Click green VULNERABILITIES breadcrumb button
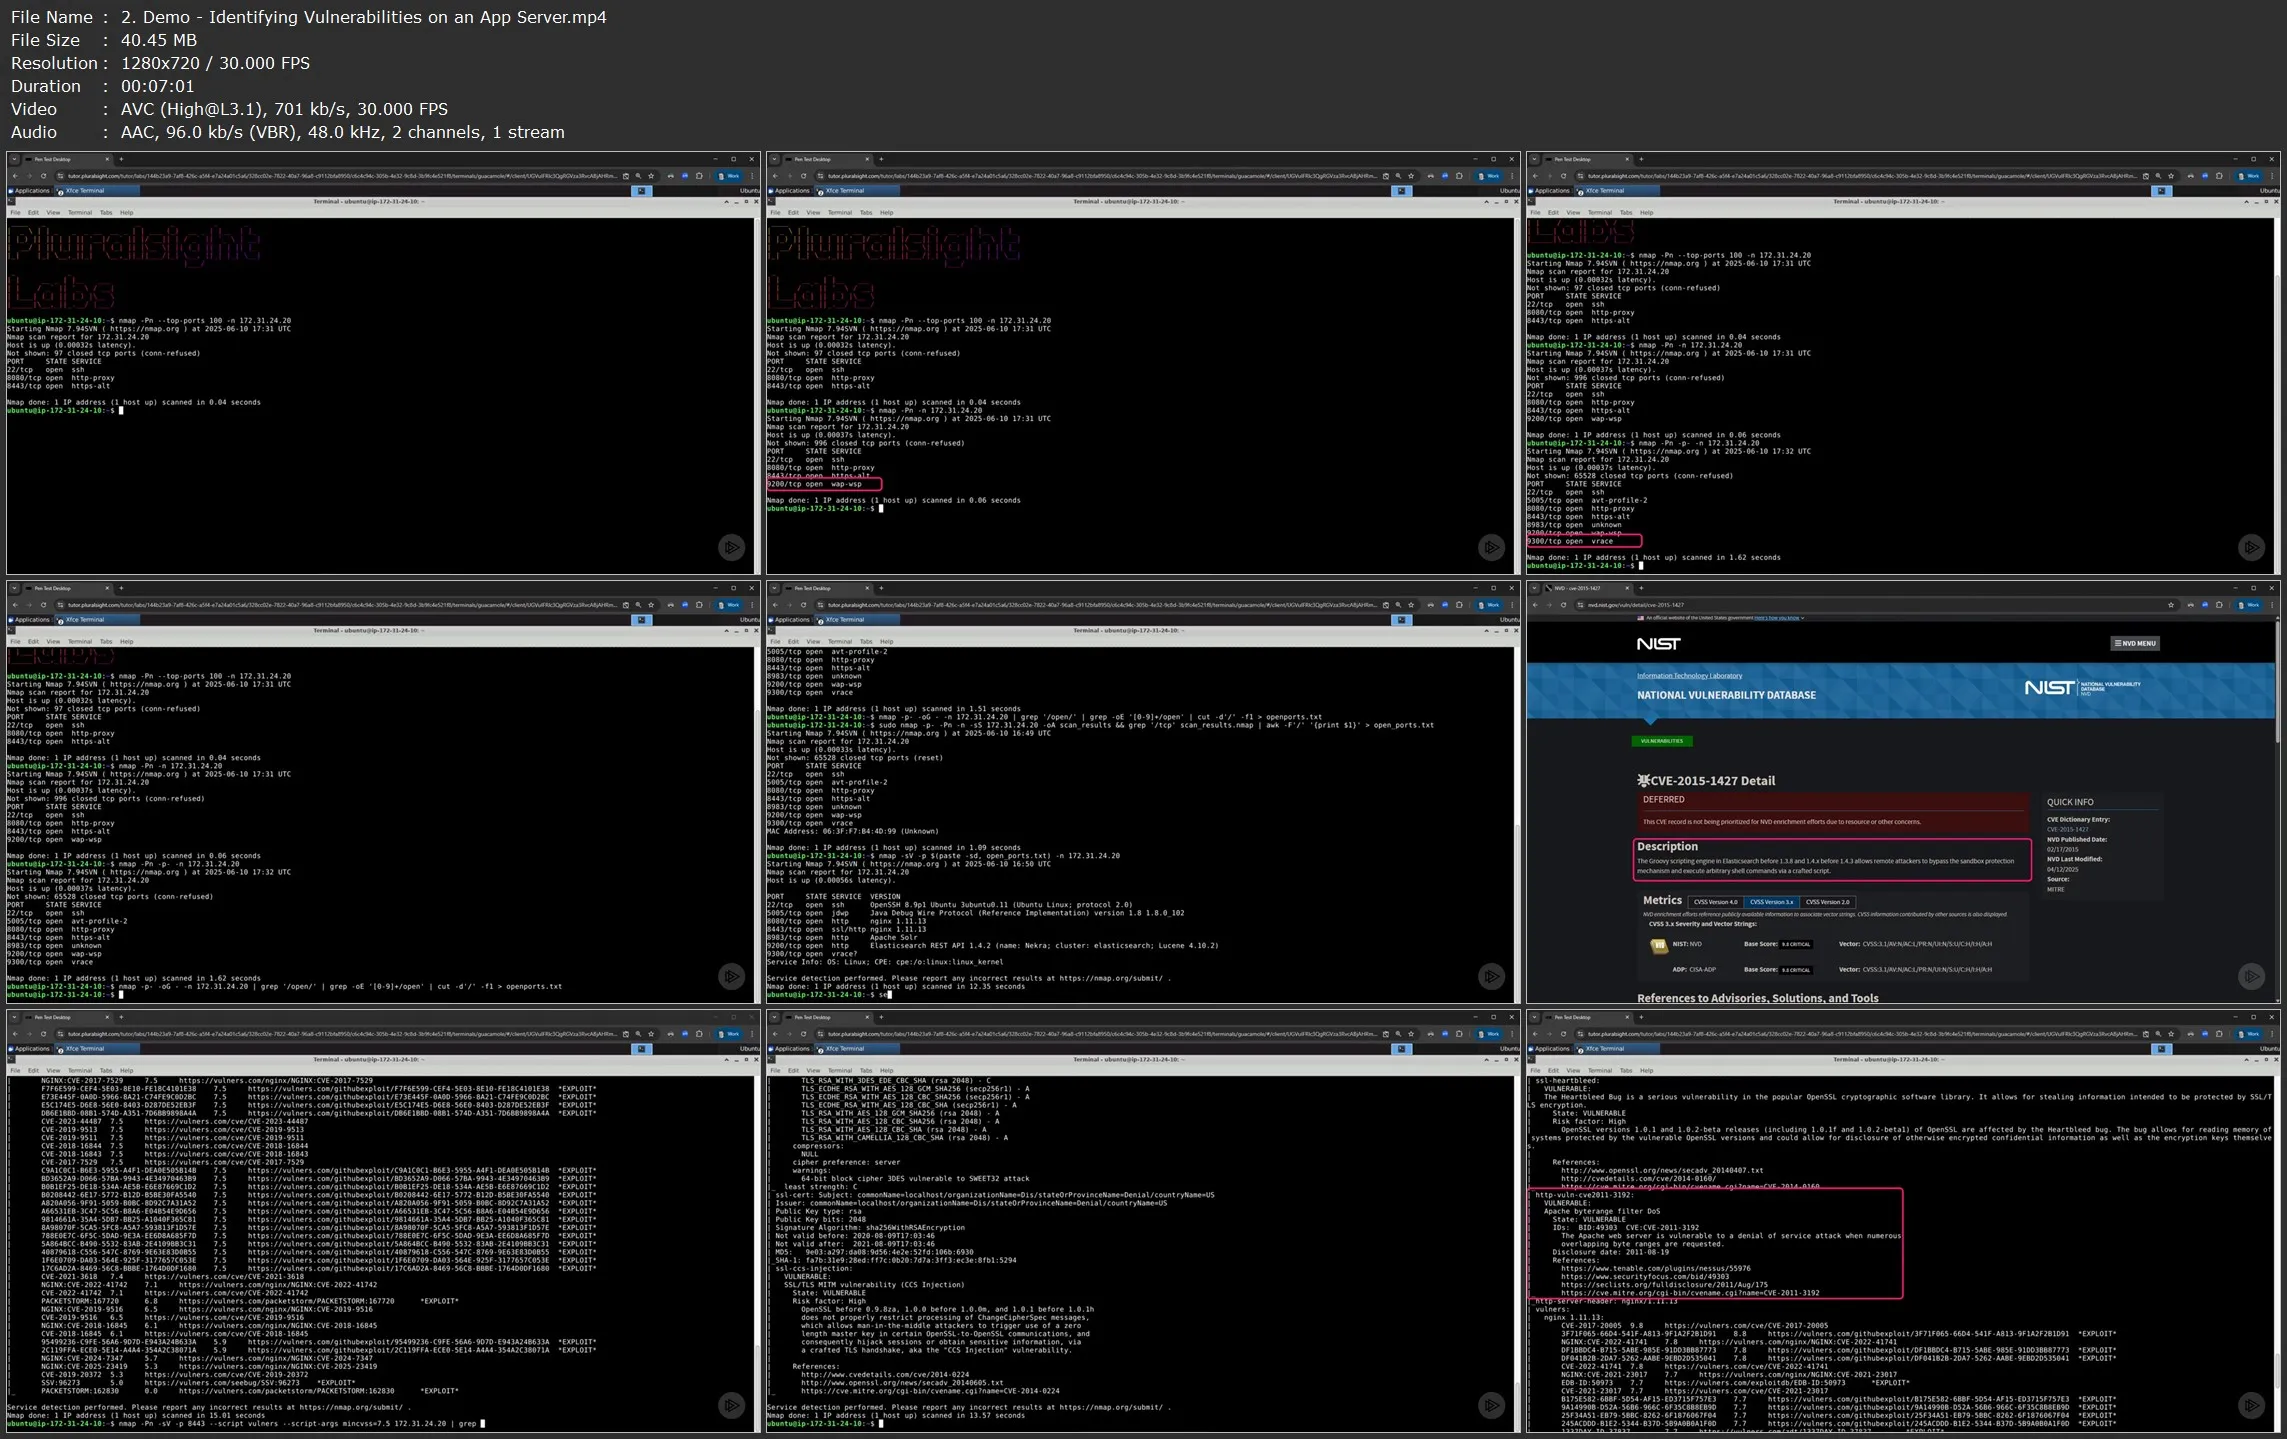This screenshot has width=2287, height=1439. click(x=1662, y=741)
